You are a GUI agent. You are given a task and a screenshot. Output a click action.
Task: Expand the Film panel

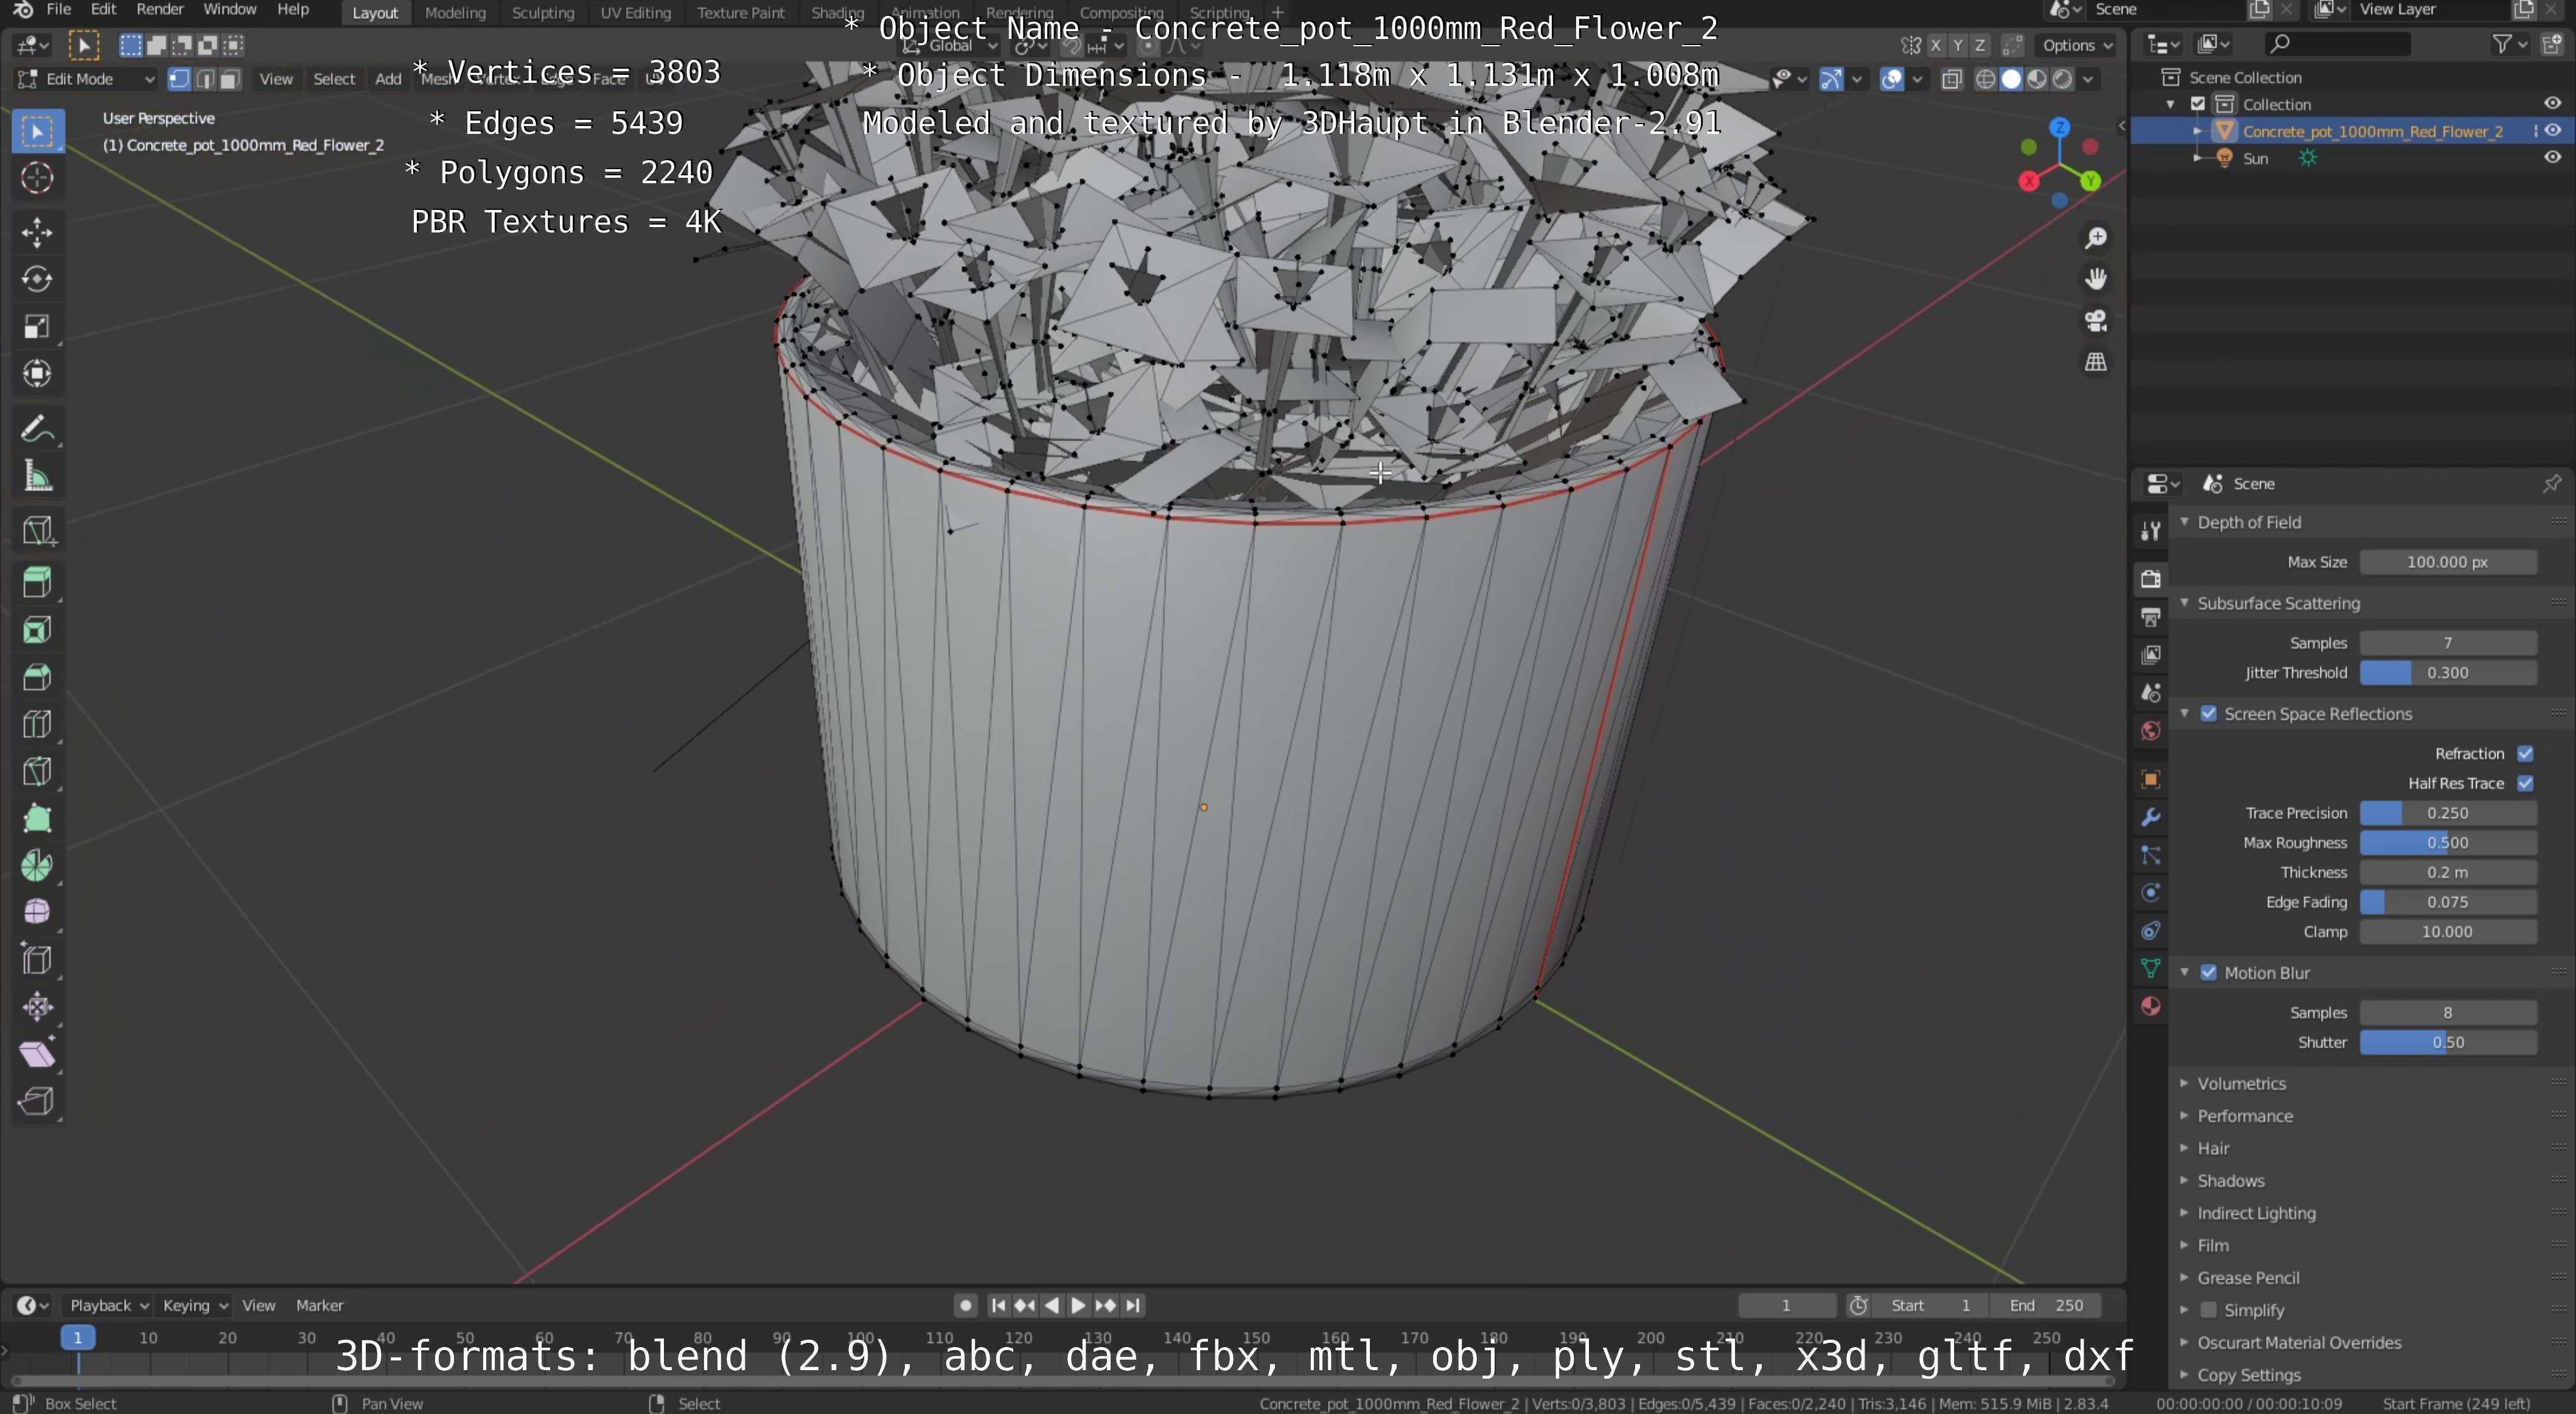tap(2213, 1245)
